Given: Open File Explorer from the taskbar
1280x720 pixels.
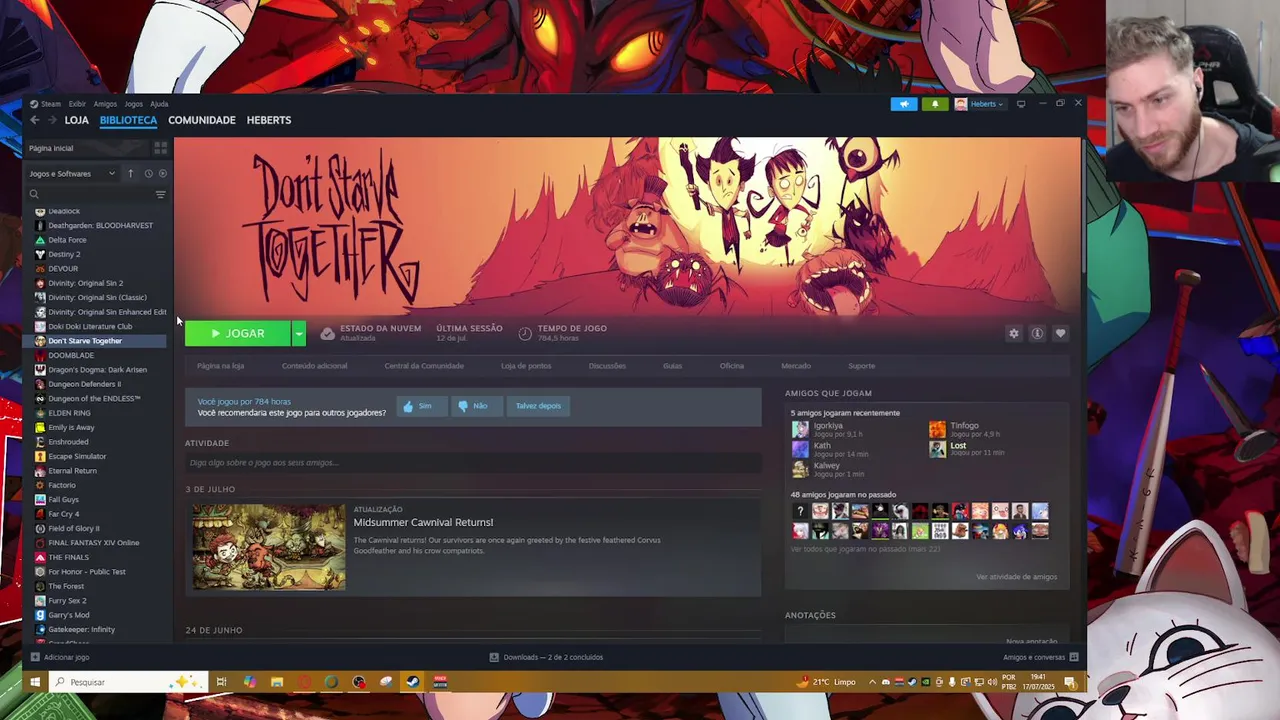Looking at the screenshot, I should click(x=277, y=682).
